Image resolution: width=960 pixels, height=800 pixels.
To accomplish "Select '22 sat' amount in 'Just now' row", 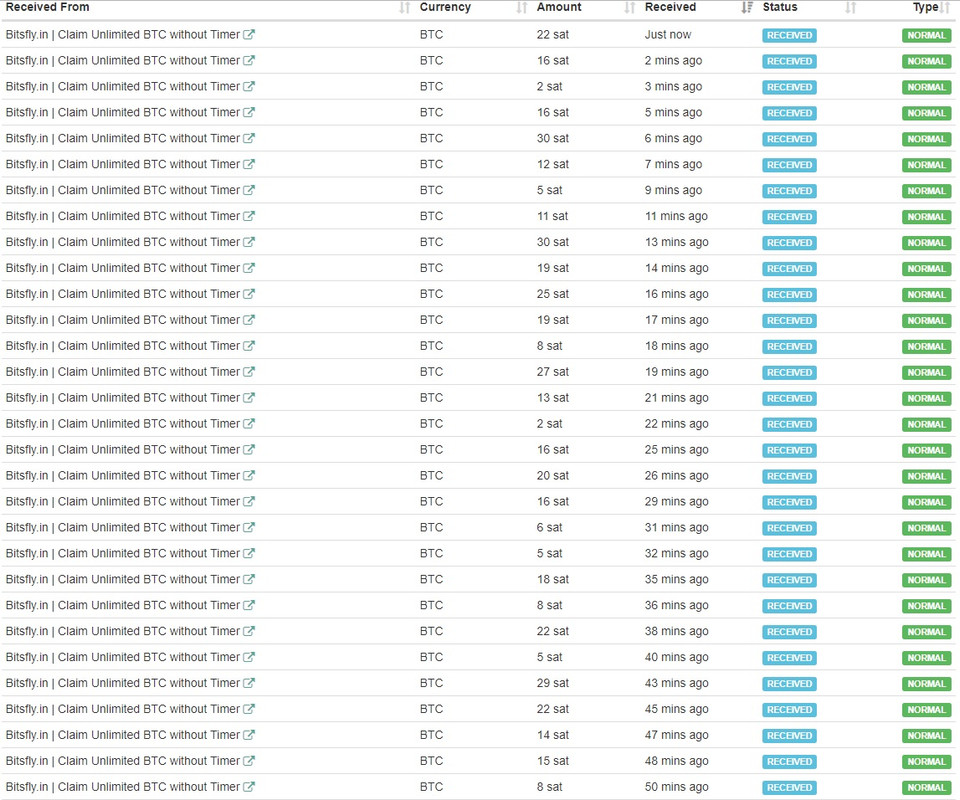I will coord(553,35).
